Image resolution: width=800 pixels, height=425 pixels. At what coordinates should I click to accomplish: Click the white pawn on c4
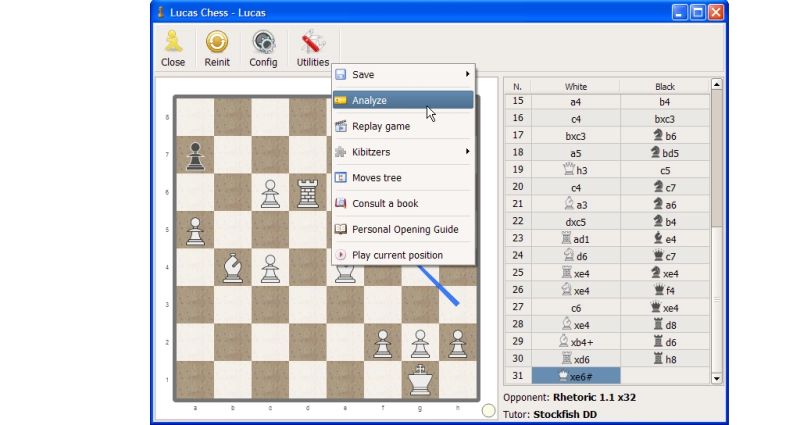[x=270, y=268]
